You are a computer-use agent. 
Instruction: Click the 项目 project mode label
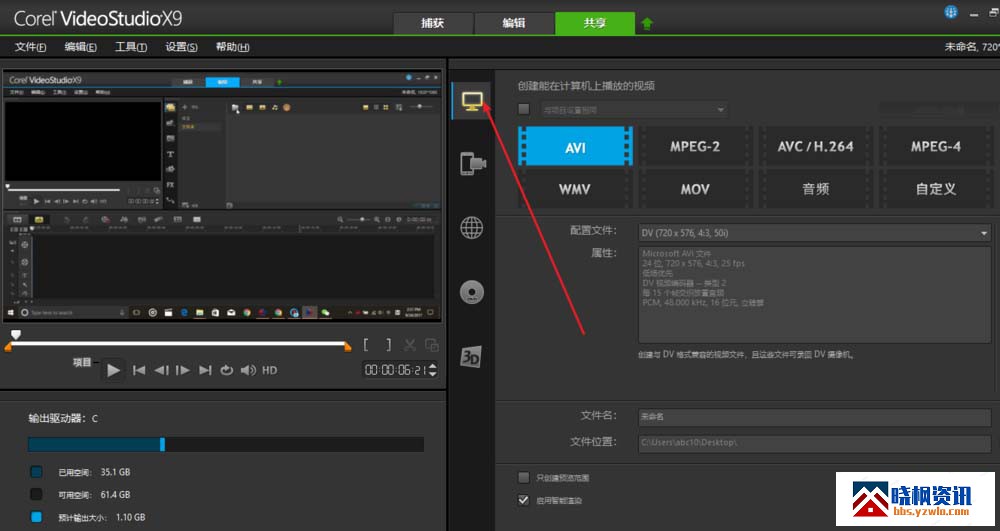coord(82,362)
